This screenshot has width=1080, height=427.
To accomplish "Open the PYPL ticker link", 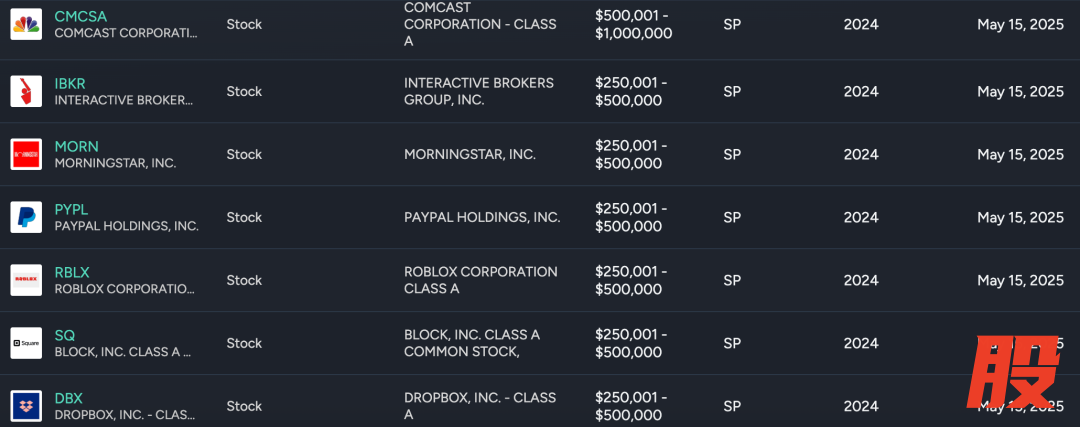I will (72, 209).
